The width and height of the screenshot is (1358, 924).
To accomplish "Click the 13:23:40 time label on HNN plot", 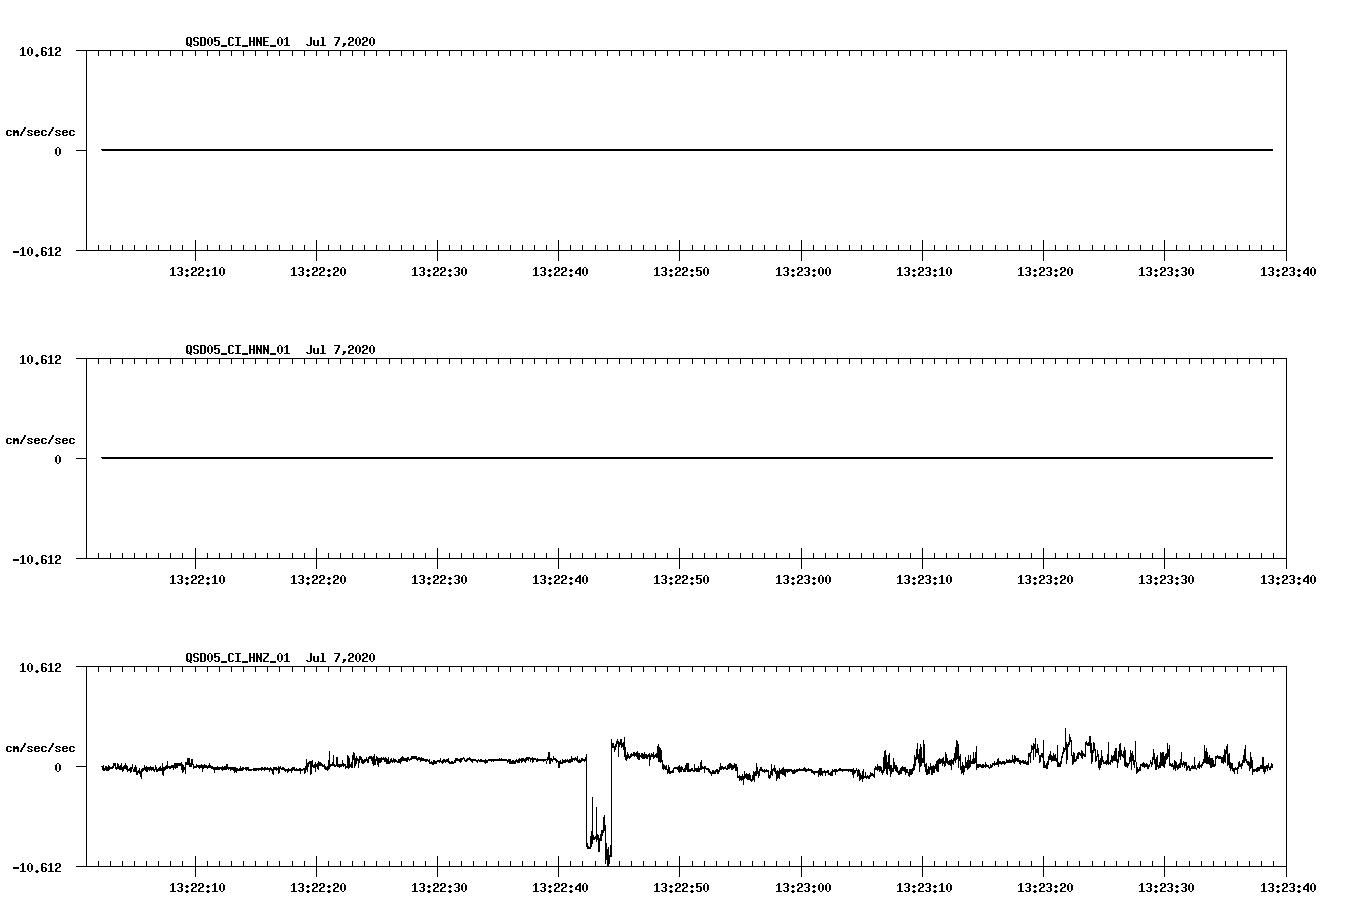I will [1288, 580].
